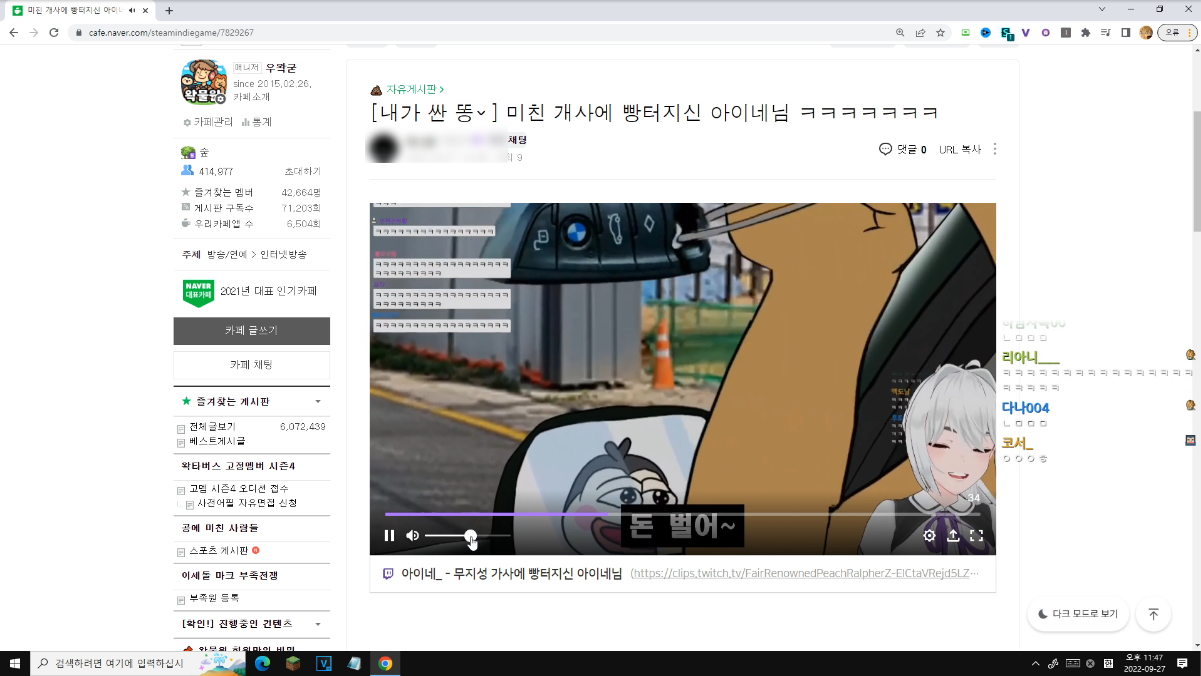Viewport: 1201px width, 676px height.
Task: Click the blue round extension icon
Action: coord(985,32)
